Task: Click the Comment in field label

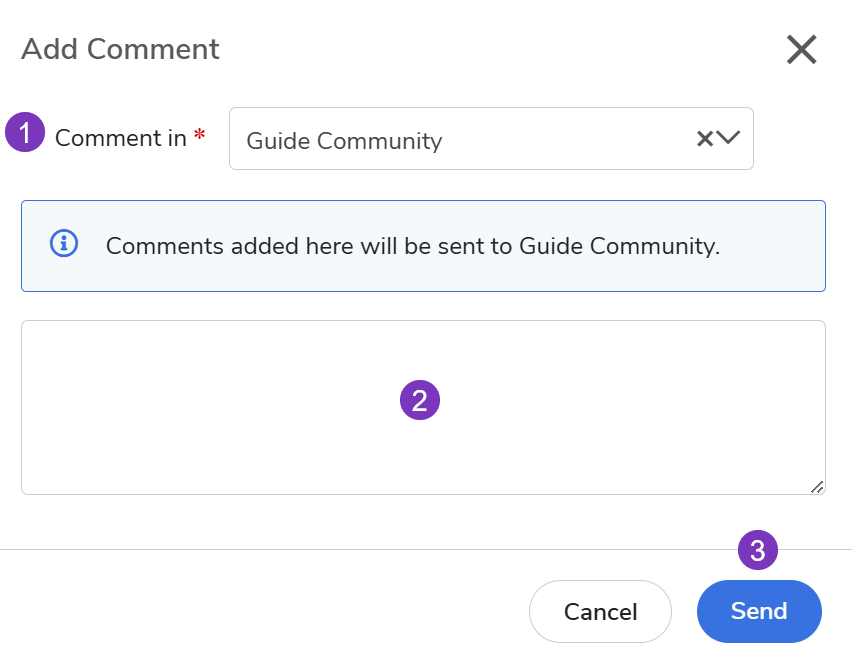Action: tap(120, 139)
